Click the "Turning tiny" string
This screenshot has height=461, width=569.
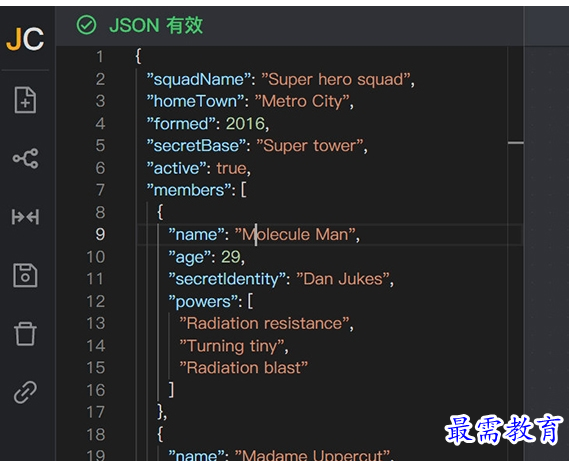(x=232, y=346)
